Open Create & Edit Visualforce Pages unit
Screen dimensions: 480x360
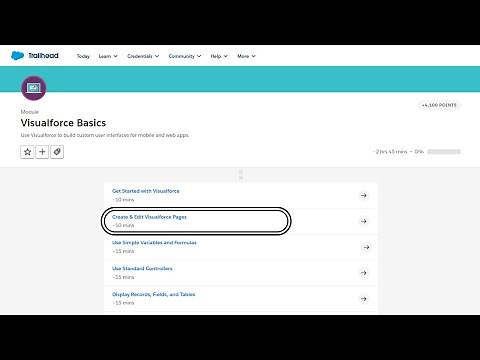pyautogui.click(x=149, y=217)
